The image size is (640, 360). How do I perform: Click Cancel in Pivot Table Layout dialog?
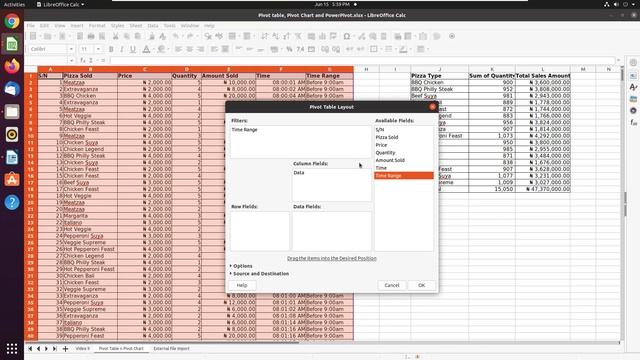pyautogui.click(x=392, y=285)
